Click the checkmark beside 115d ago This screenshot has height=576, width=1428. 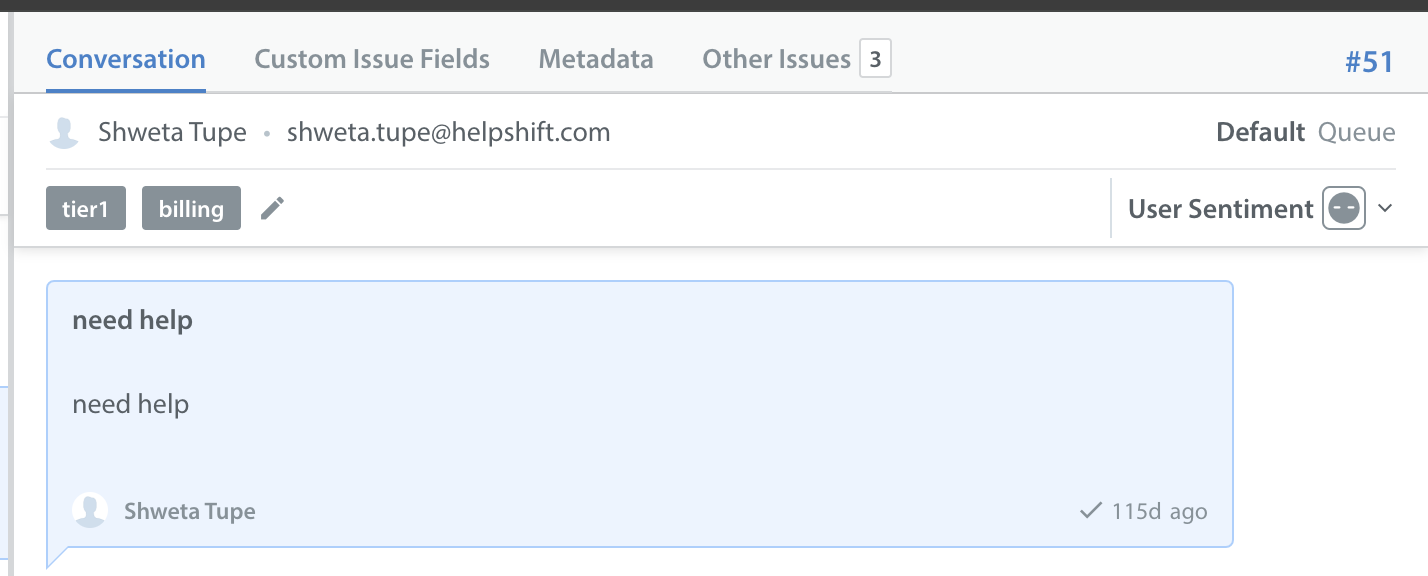pyautogui.click(x=1091, y=511)
